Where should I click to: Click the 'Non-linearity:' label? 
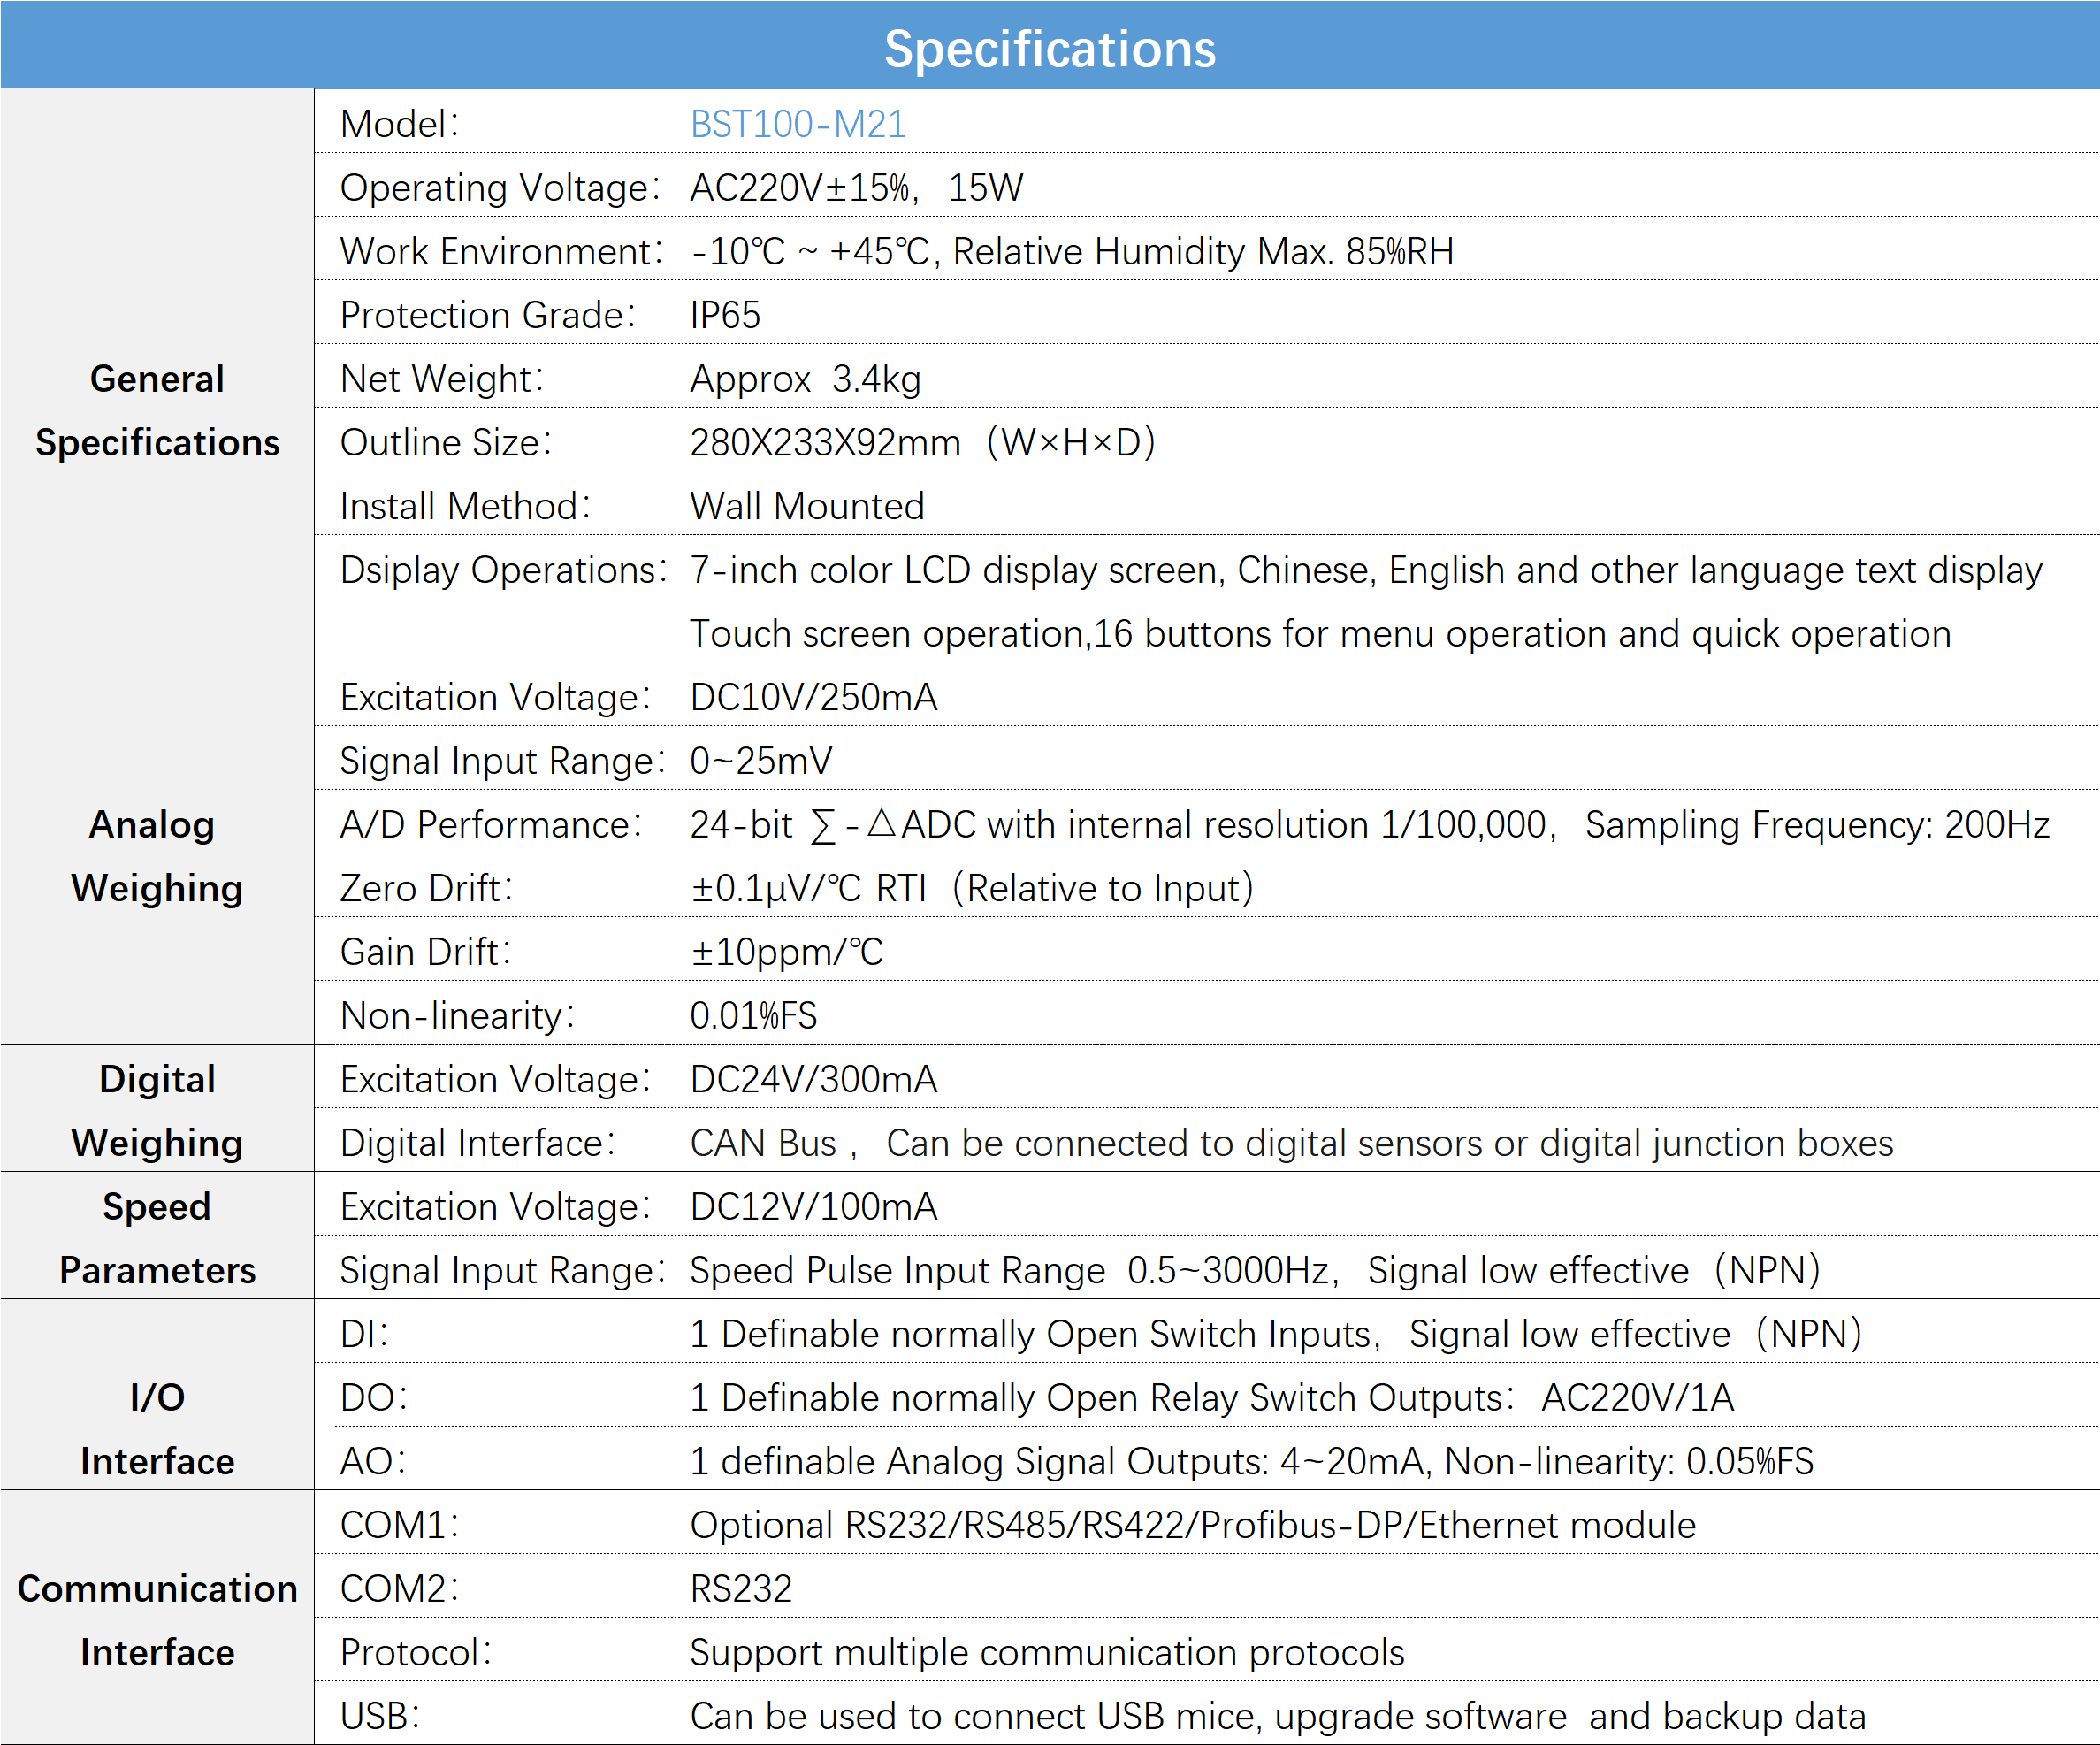pyautogui.click(x=458, y=1016)
